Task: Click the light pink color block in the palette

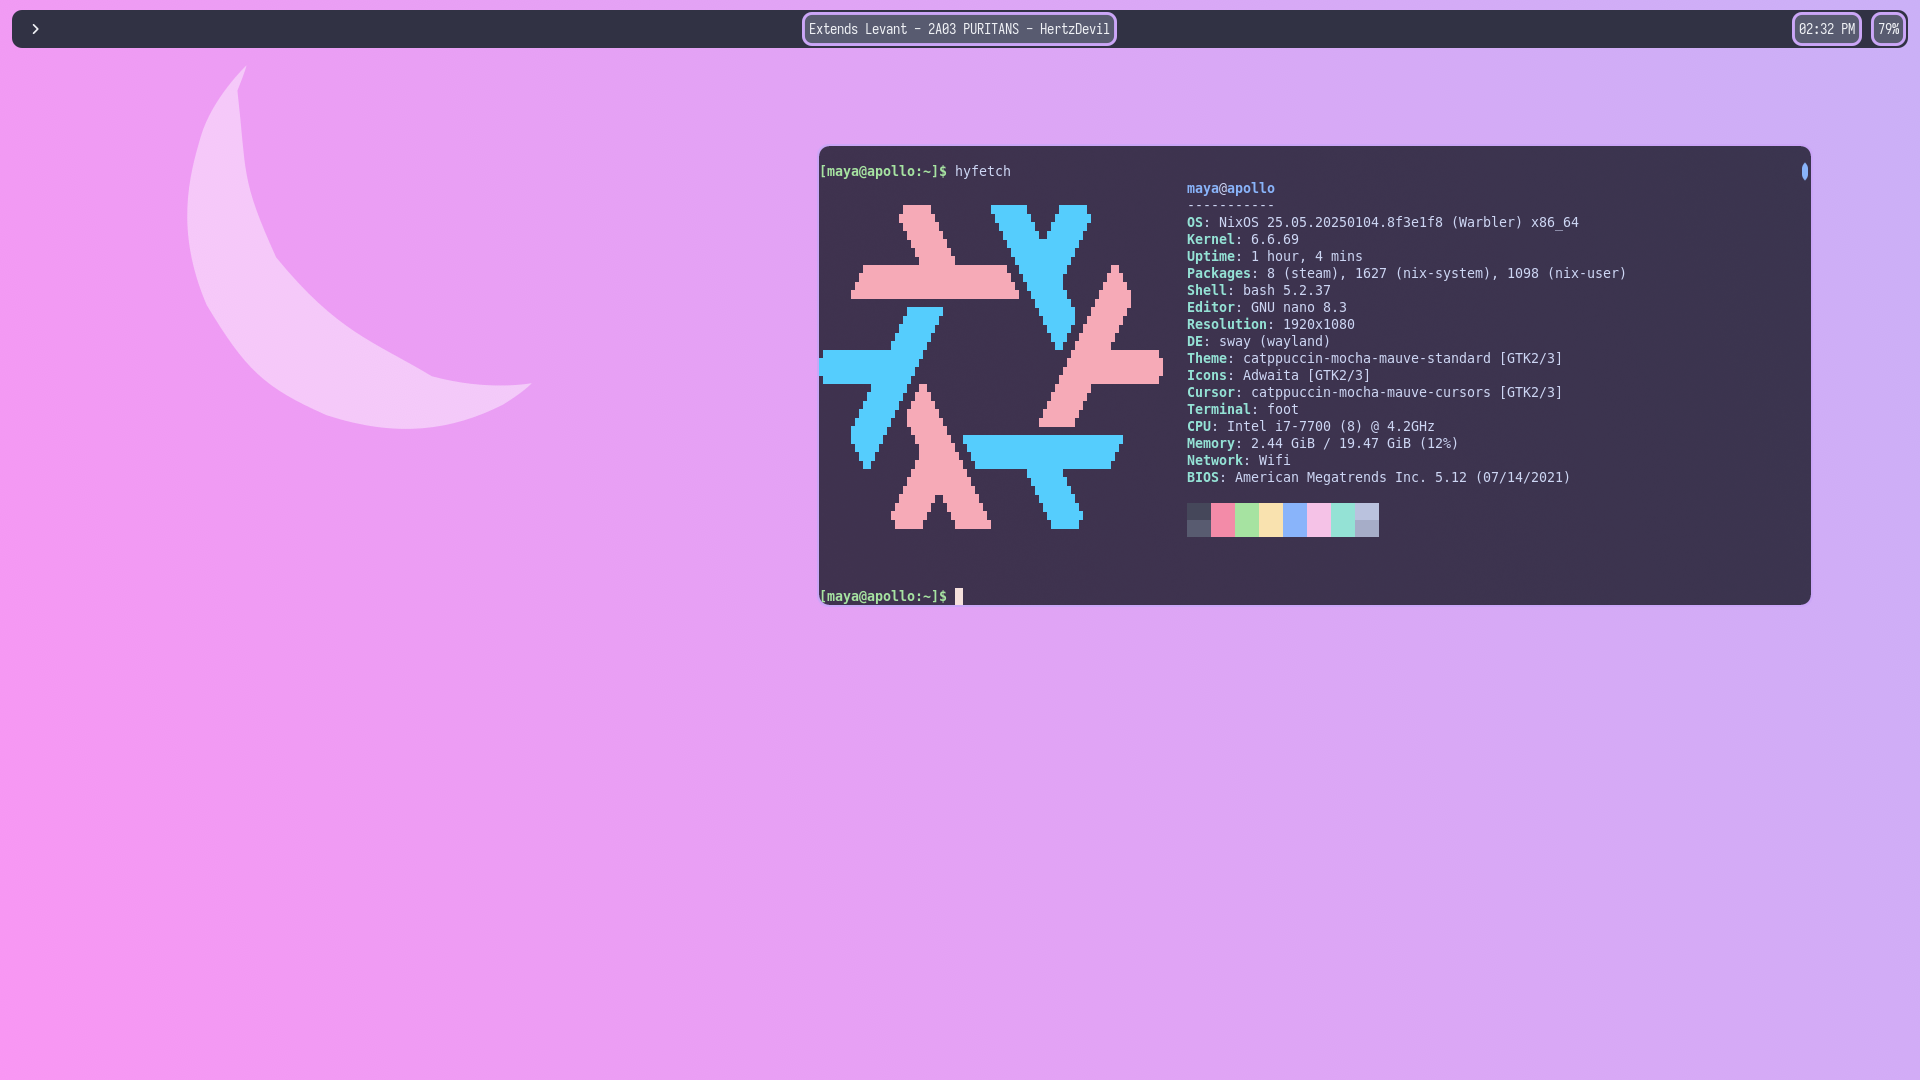Action: click(1318, 520)
